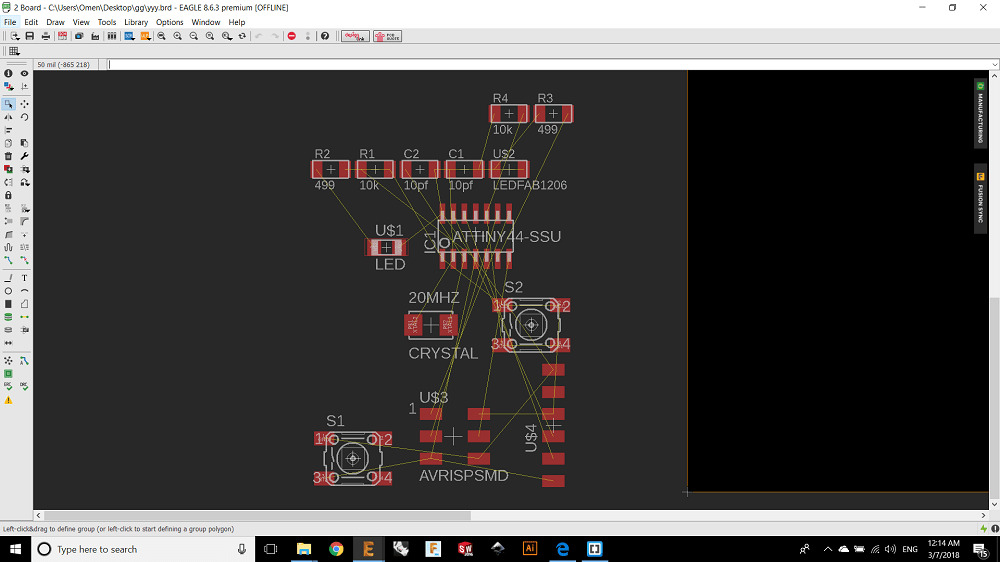Click the Redraw refresh icon

[242, 36]
